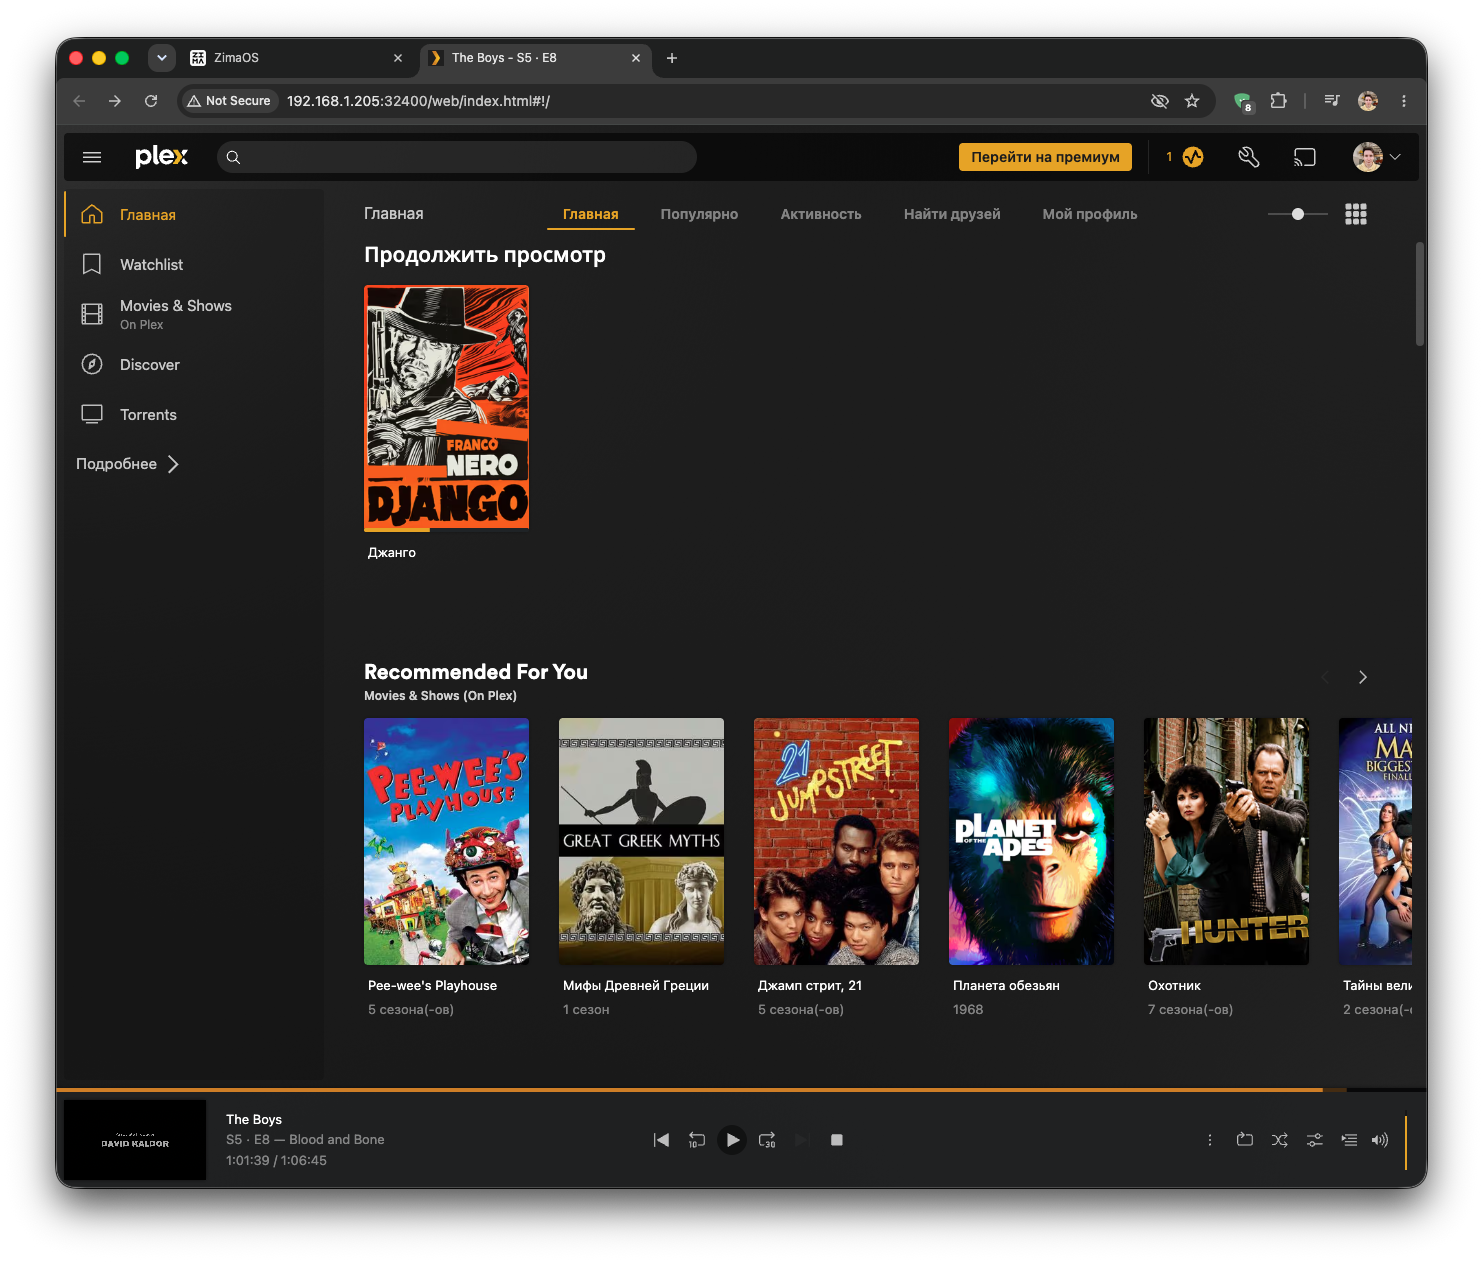Open the Plex settings wrench icon

[x=1248, y=157]
